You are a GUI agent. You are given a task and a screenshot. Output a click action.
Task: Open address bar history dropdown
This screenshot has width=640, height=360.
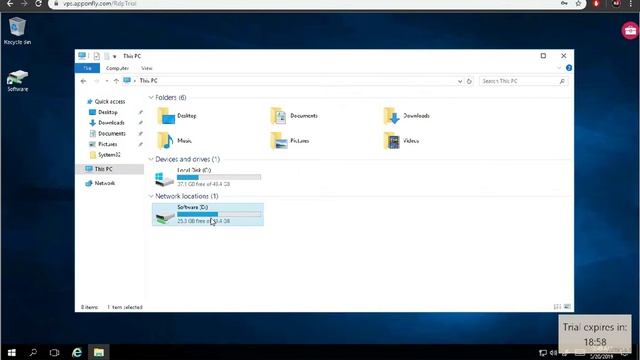pos(460,81)
